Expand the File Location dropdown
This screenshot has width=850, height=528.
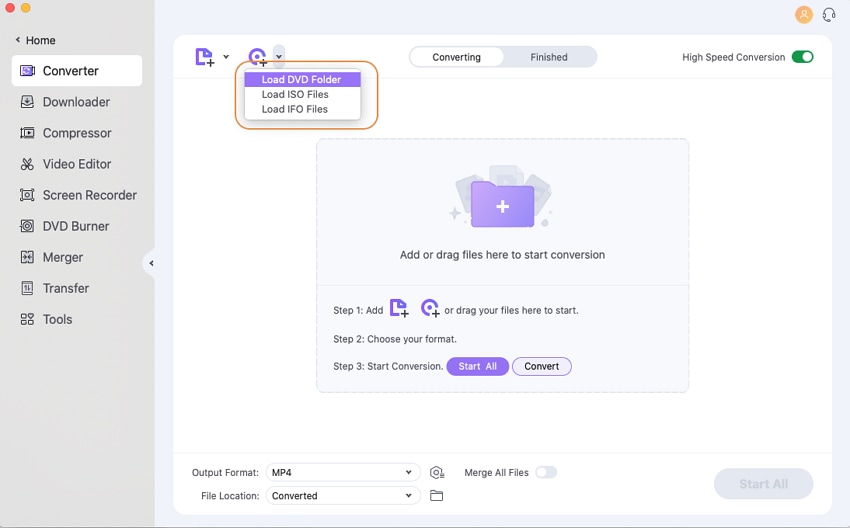(341, 496)
